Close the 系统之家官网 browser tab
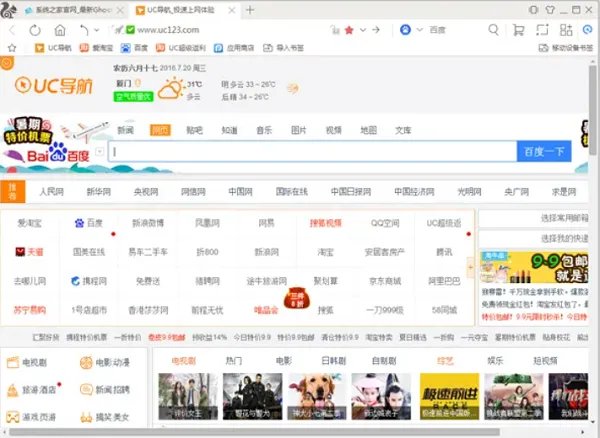The width and height of the screenshot is (600, 438). [120, 10]
